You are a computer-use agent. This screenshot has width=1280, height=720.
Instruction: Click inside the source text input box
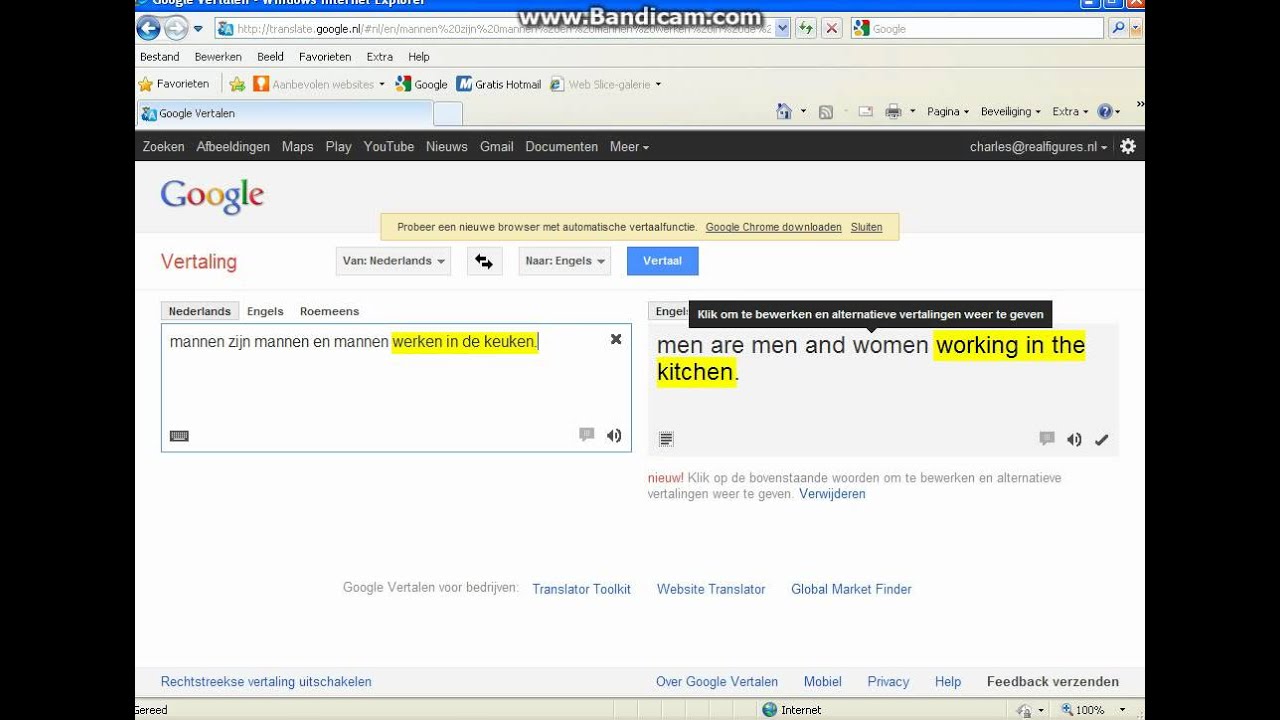pos(396,388)
